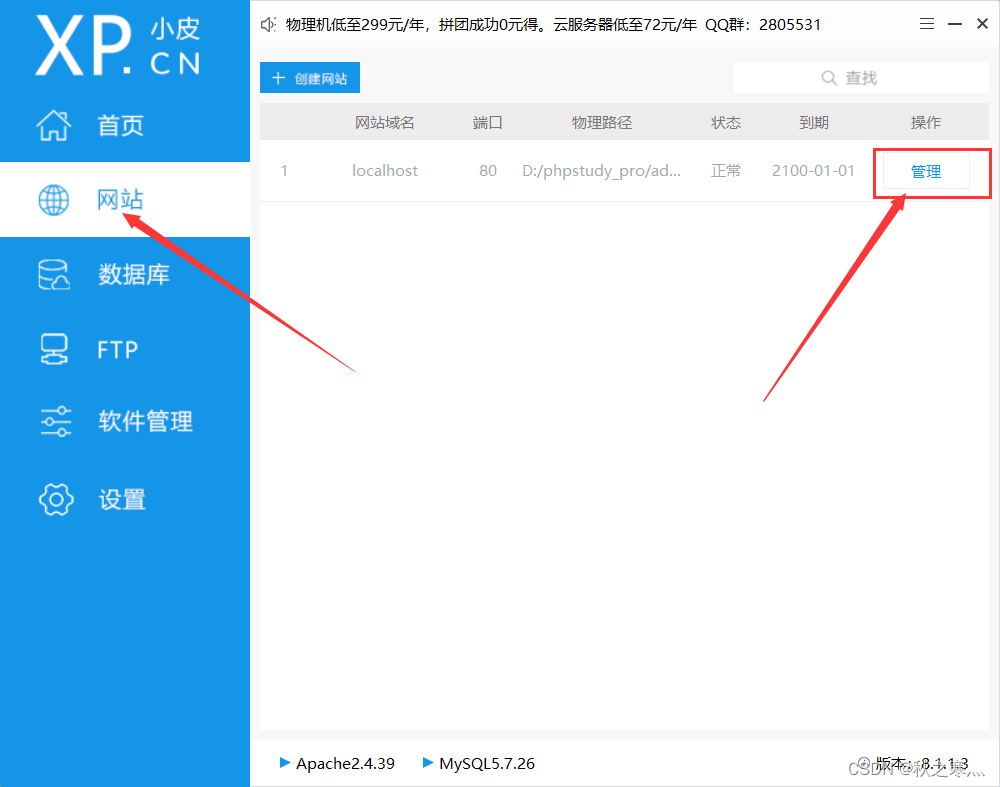Switch to the 网站 section

coord(120,199)
